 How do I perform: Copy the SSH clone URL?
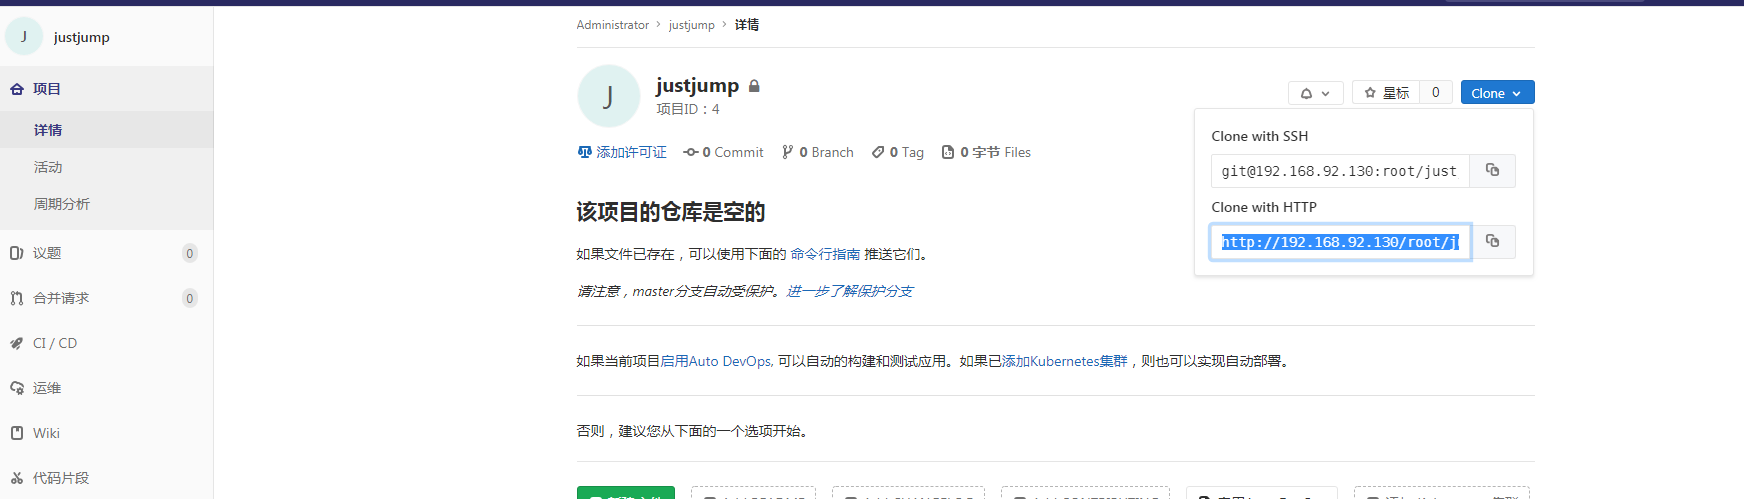pos(1492,171)
